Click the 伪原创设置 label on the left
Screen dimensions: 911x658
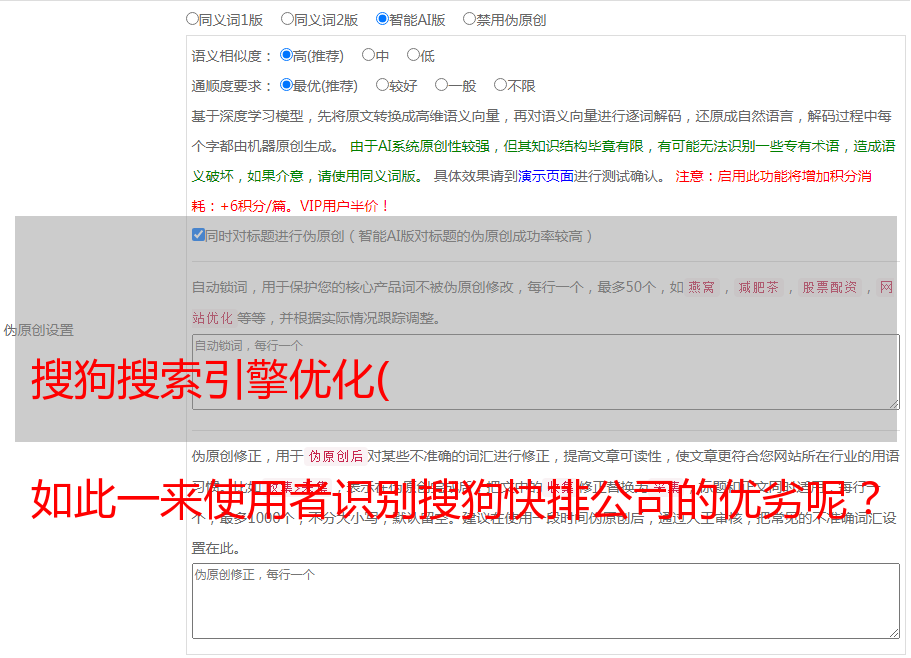point(38,330)
